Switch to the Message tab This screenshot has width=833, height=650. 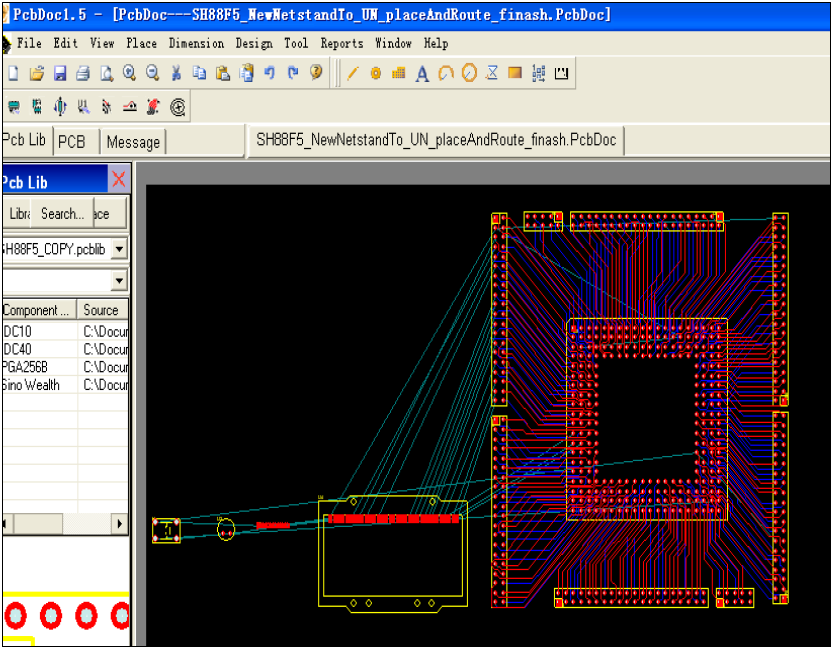coord(133,142)
